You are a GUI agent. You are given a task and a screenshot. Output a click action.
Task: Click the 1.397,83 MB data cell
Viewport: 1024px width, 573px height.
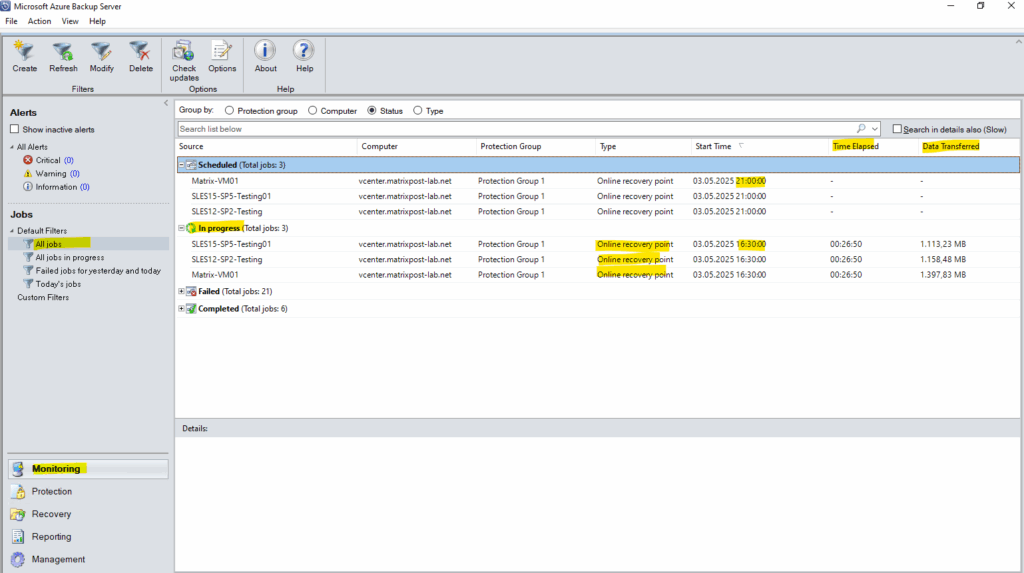[943, 275]
